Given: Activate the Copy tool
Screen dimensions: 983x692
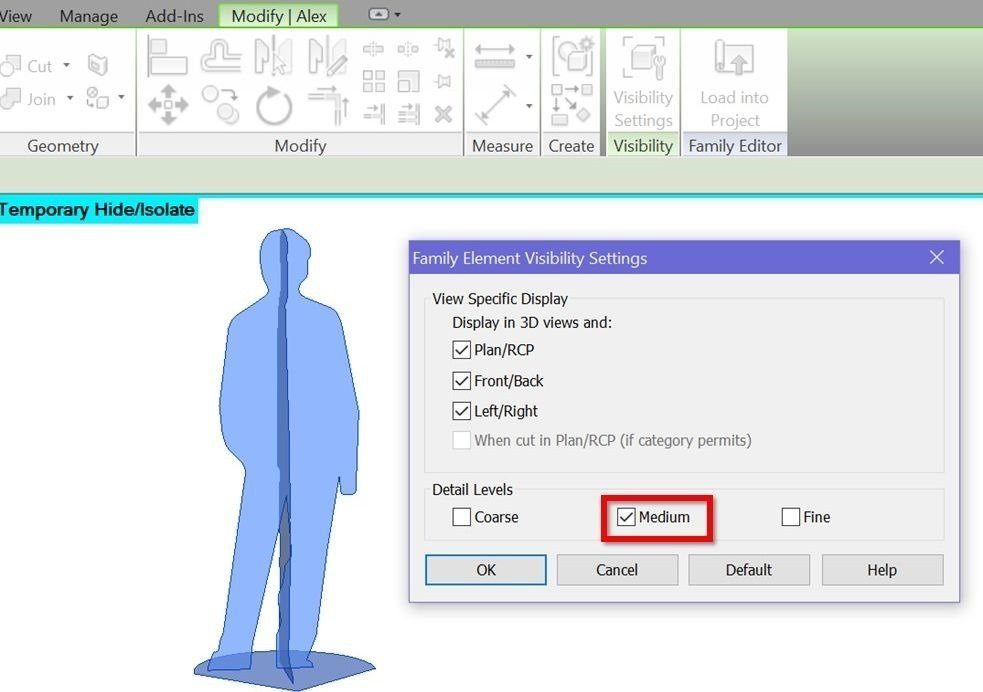Looking at the screenshot, I should click(x=221, y=105).
